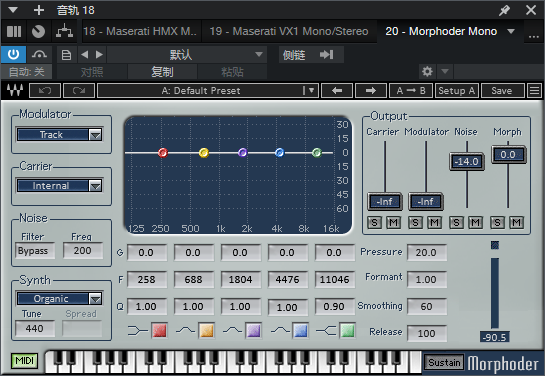
Task: Mute the Carrier output
Action: (393, 222)
